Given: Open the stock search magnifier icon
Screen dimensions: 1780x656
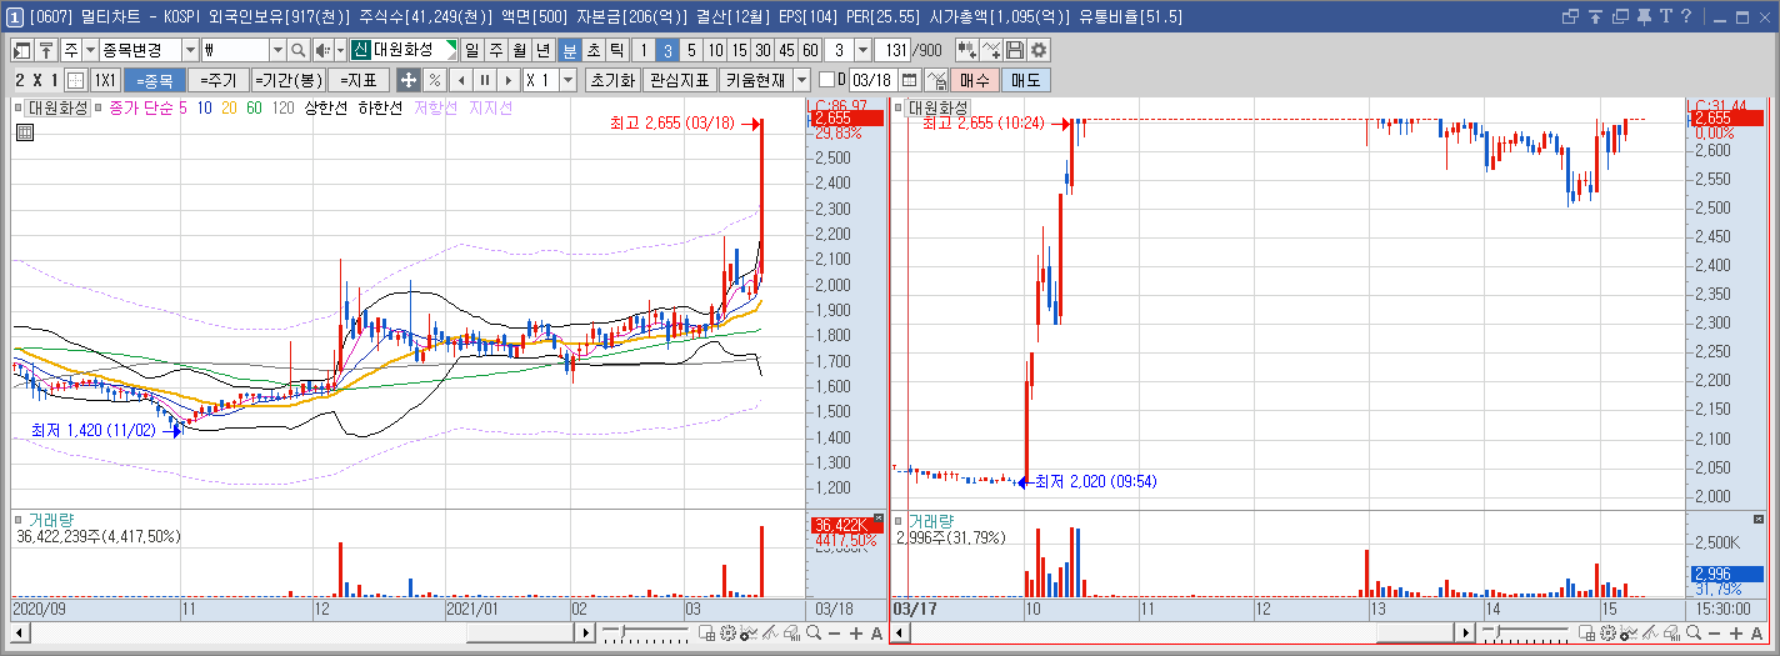Looking at the screenshot, I should (298, 50).
